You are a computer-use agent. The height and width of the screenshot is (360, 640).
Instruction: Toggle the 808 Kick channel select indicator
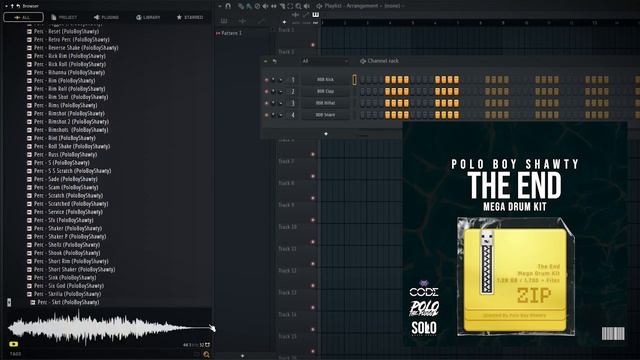tap(354, 80)
